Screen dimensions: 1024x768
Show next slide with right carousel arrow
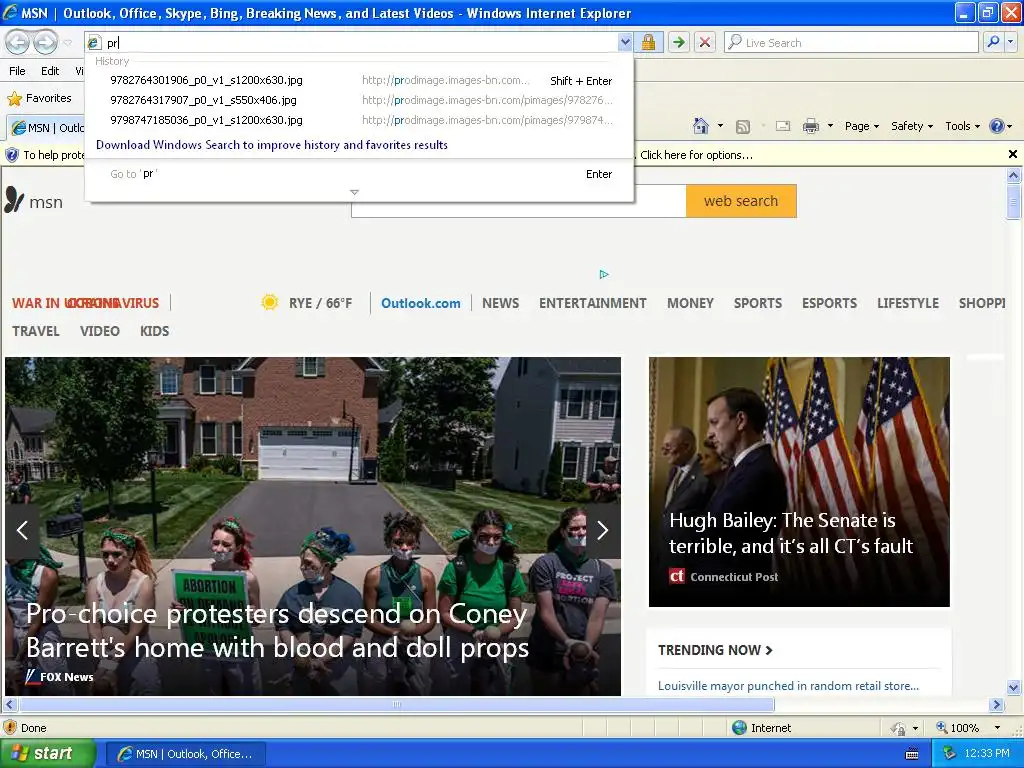tap(603, 530)
